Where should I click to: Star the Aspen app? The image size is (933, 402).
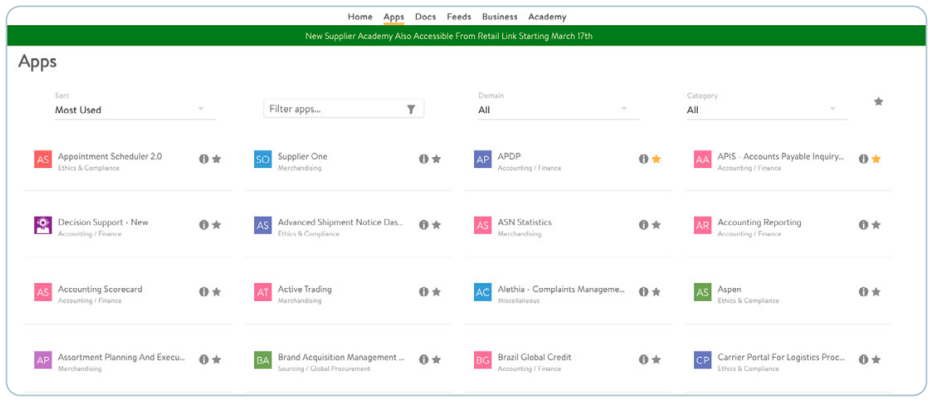[876, 292]
